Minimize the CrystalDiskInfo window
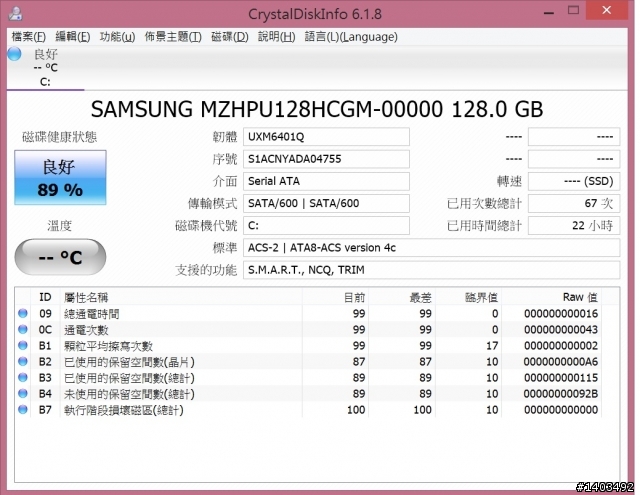This screenshot has width=640, height=495. click(549, 12)
